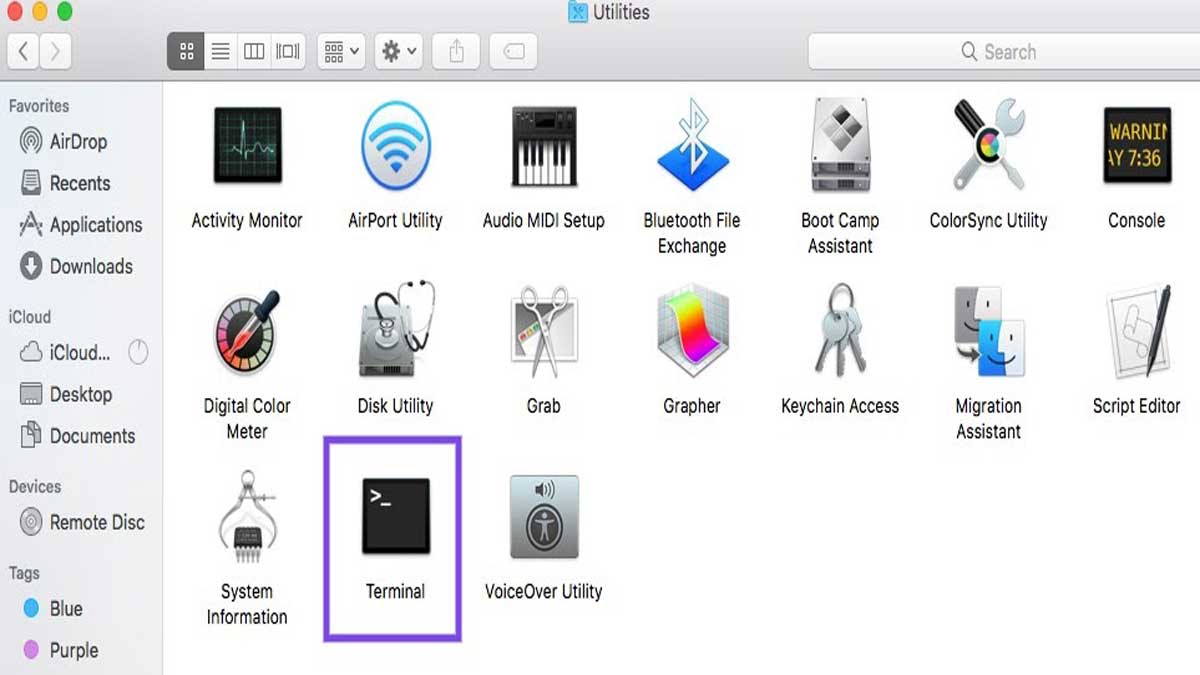Click the Share button in the toolbar
The width and height of the screenshot is (1200, 675).
tap(455, 51)
